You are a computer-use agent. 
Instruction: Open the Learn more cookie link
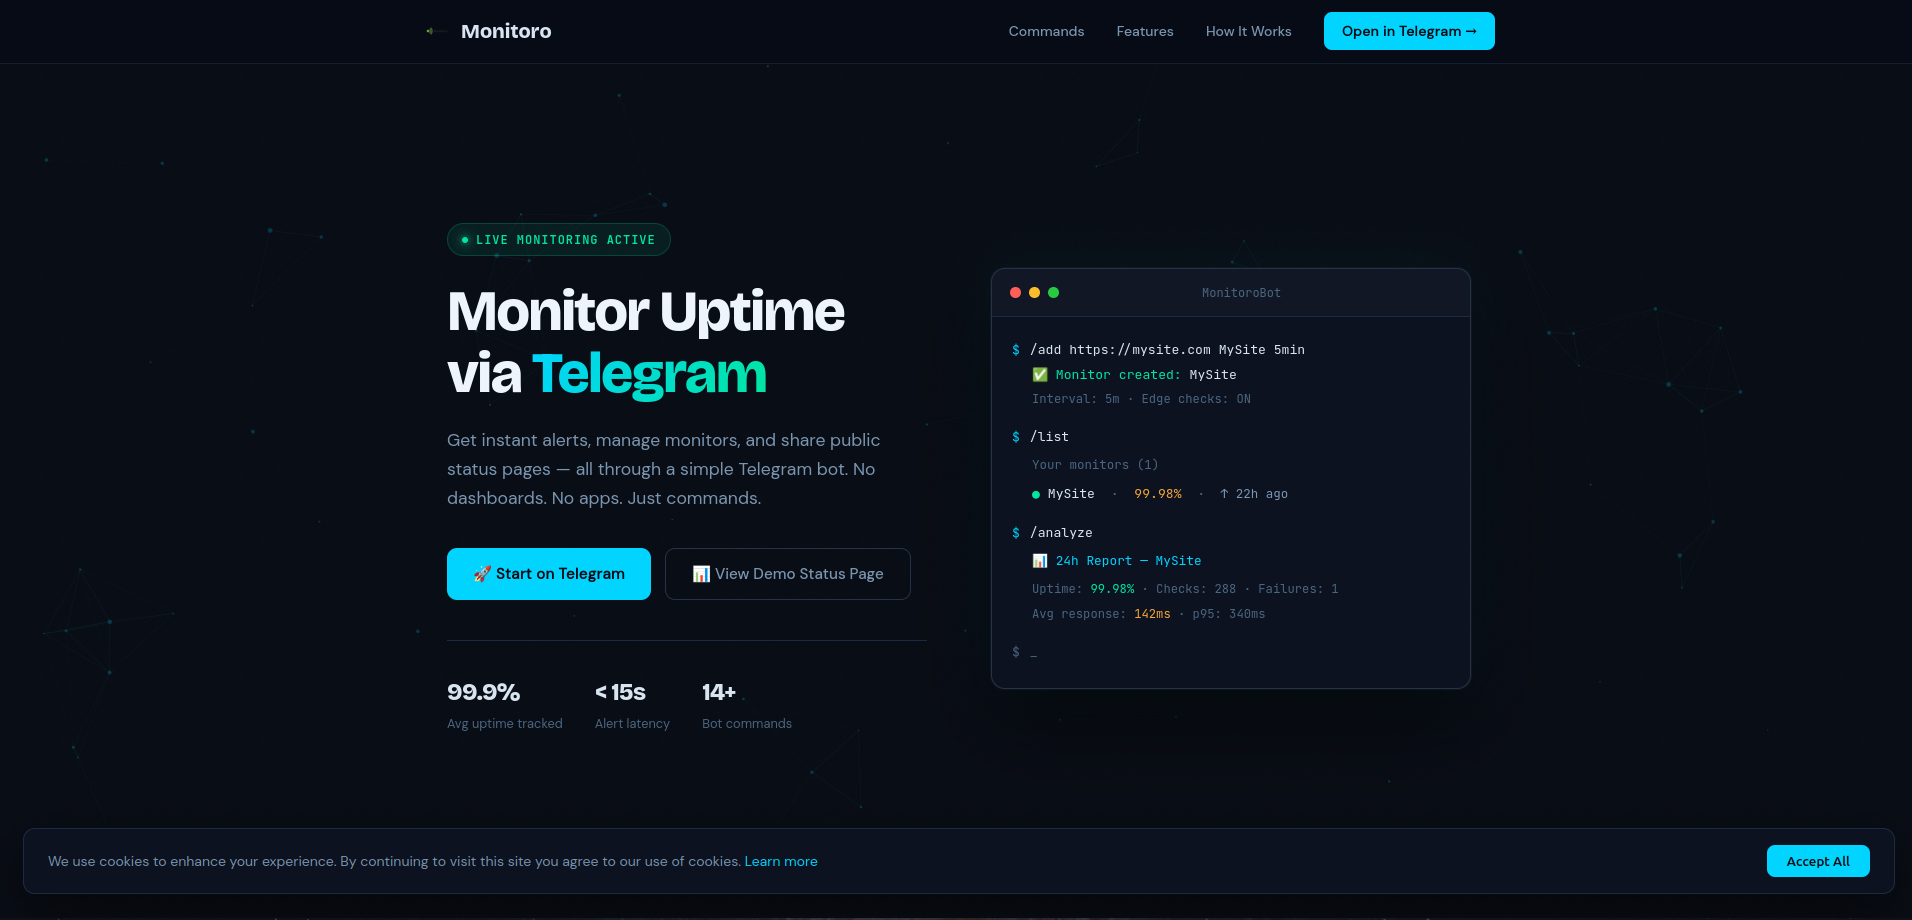[x=781, y=861]
